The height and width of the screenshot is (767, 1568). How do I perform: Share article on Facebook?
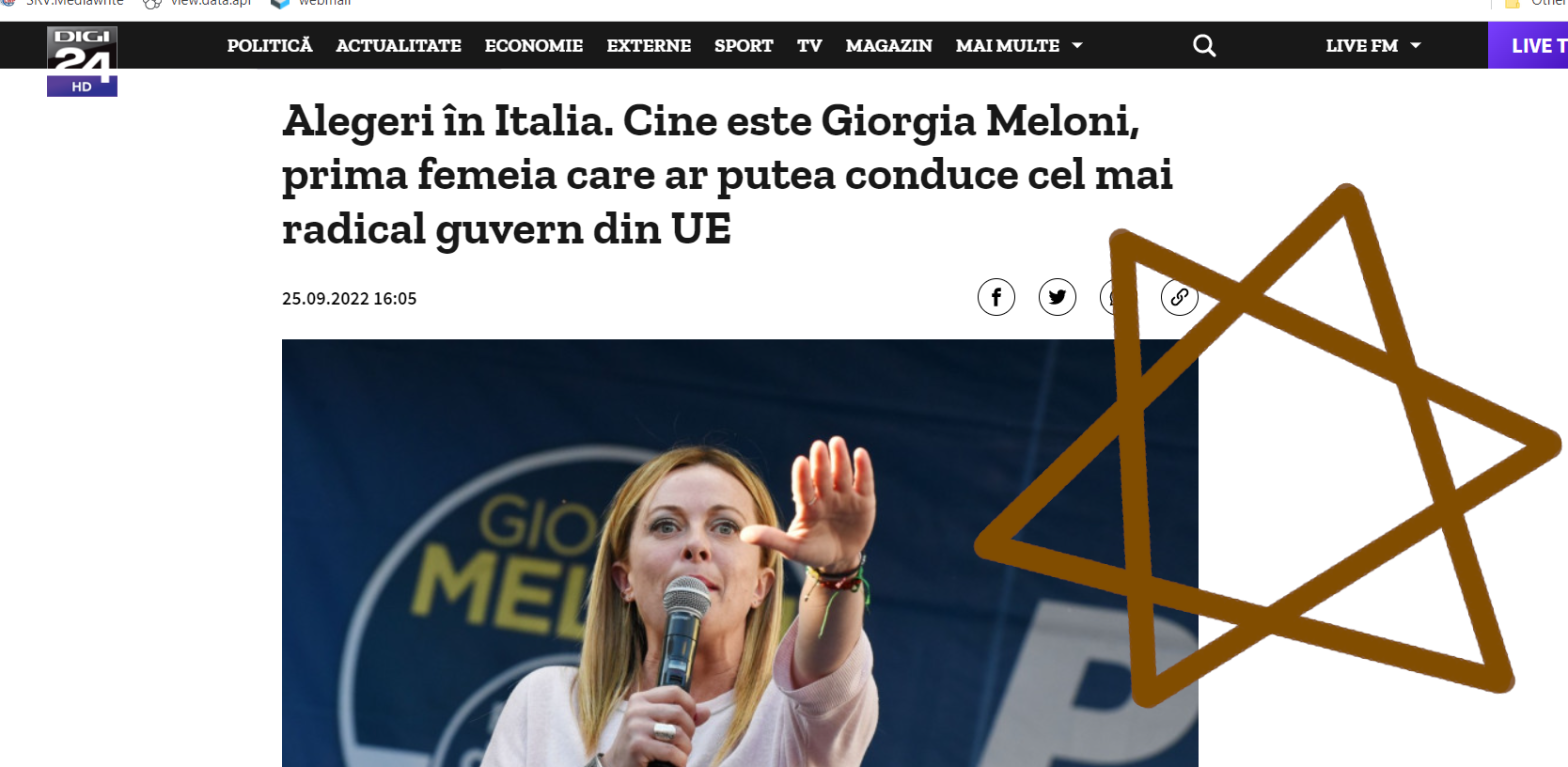click(x=996, y=297)
